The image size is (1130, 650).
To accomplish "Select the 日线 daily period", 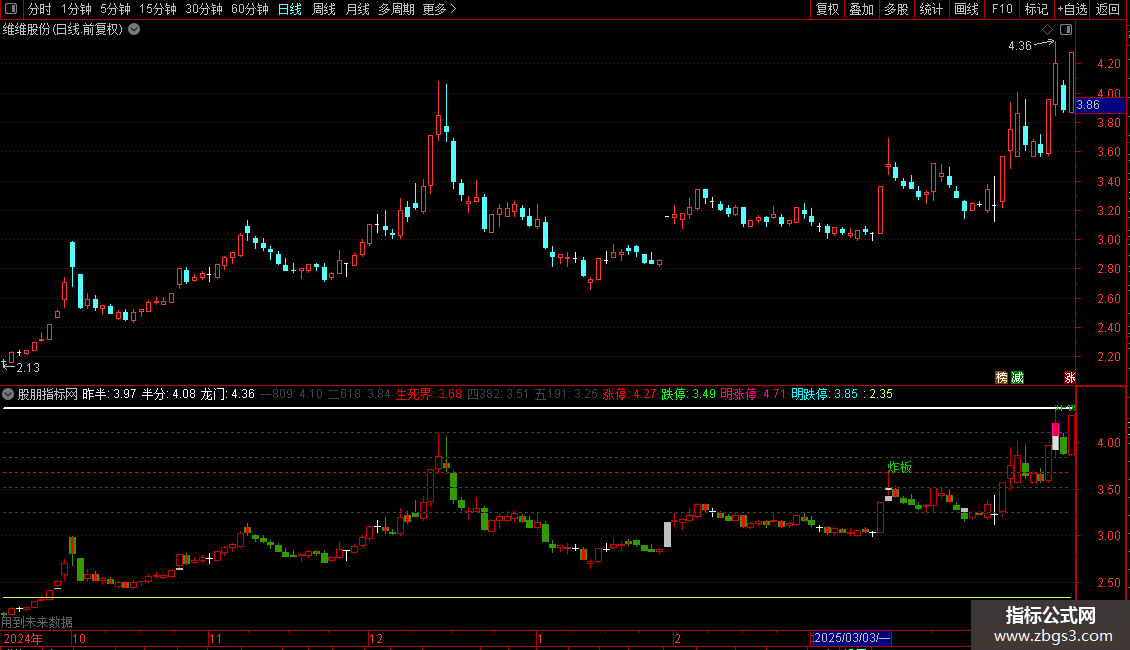I will [290, 9].
